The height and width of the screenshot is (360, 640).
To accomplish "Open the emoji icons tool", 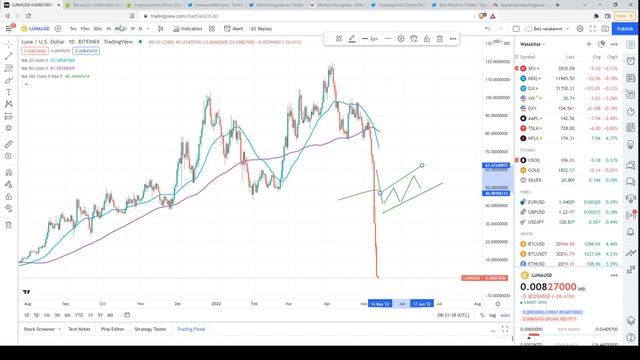I will click(9, 128).
